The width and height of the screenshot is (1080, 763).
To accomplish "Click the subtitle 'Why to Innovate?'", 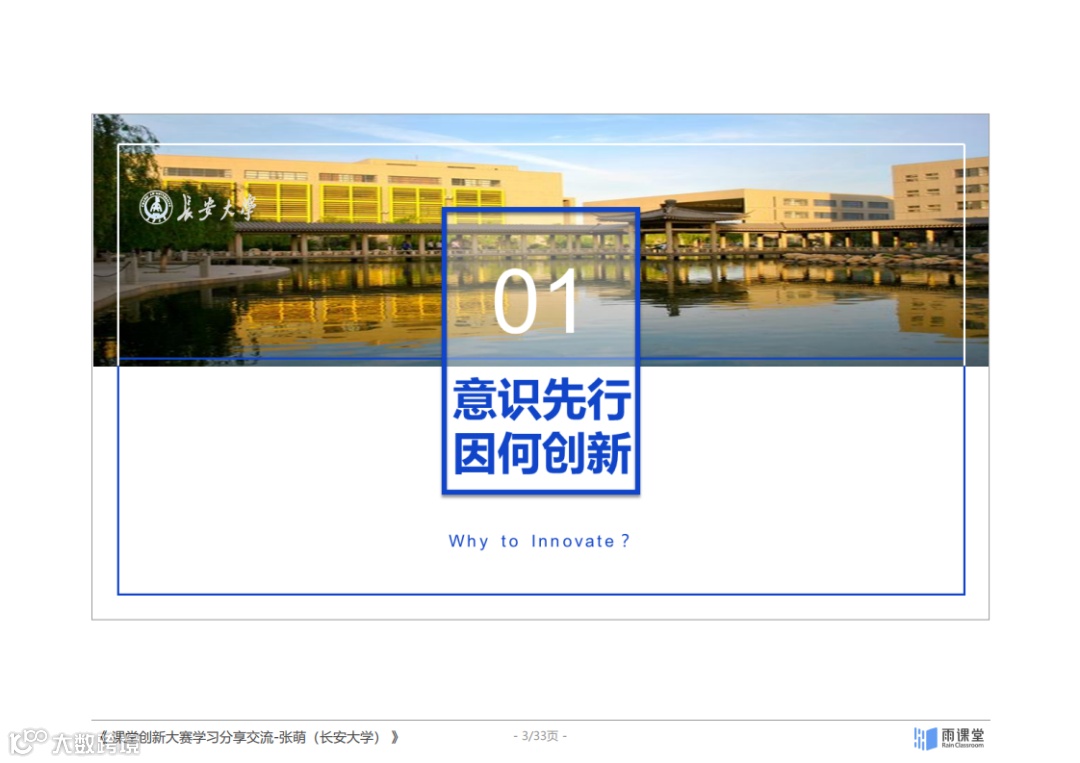I will pos(539,541).
